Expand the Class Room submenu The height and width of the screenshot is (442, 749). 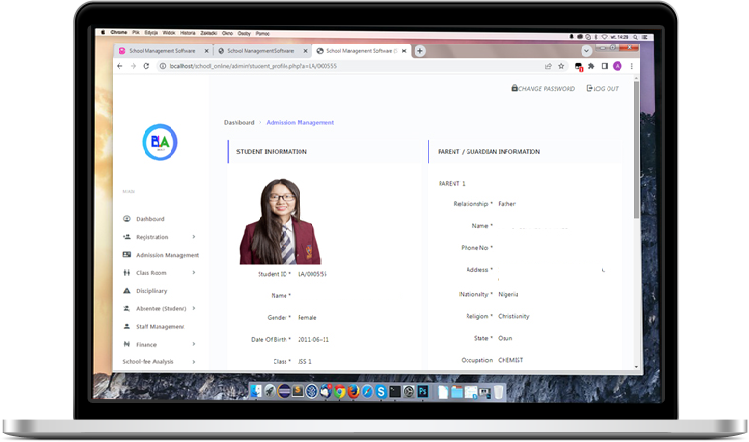[193, 273]
